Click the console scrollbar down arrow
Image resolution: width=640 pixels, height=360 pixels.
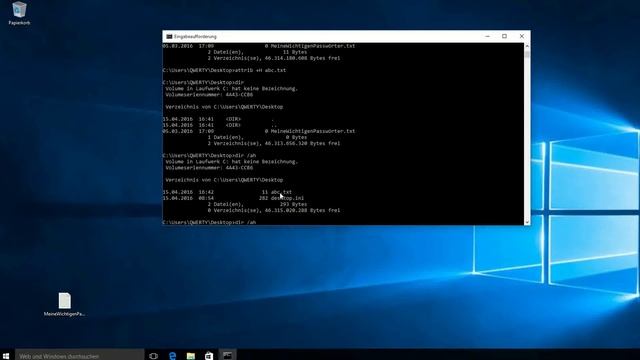coord(527,222)
